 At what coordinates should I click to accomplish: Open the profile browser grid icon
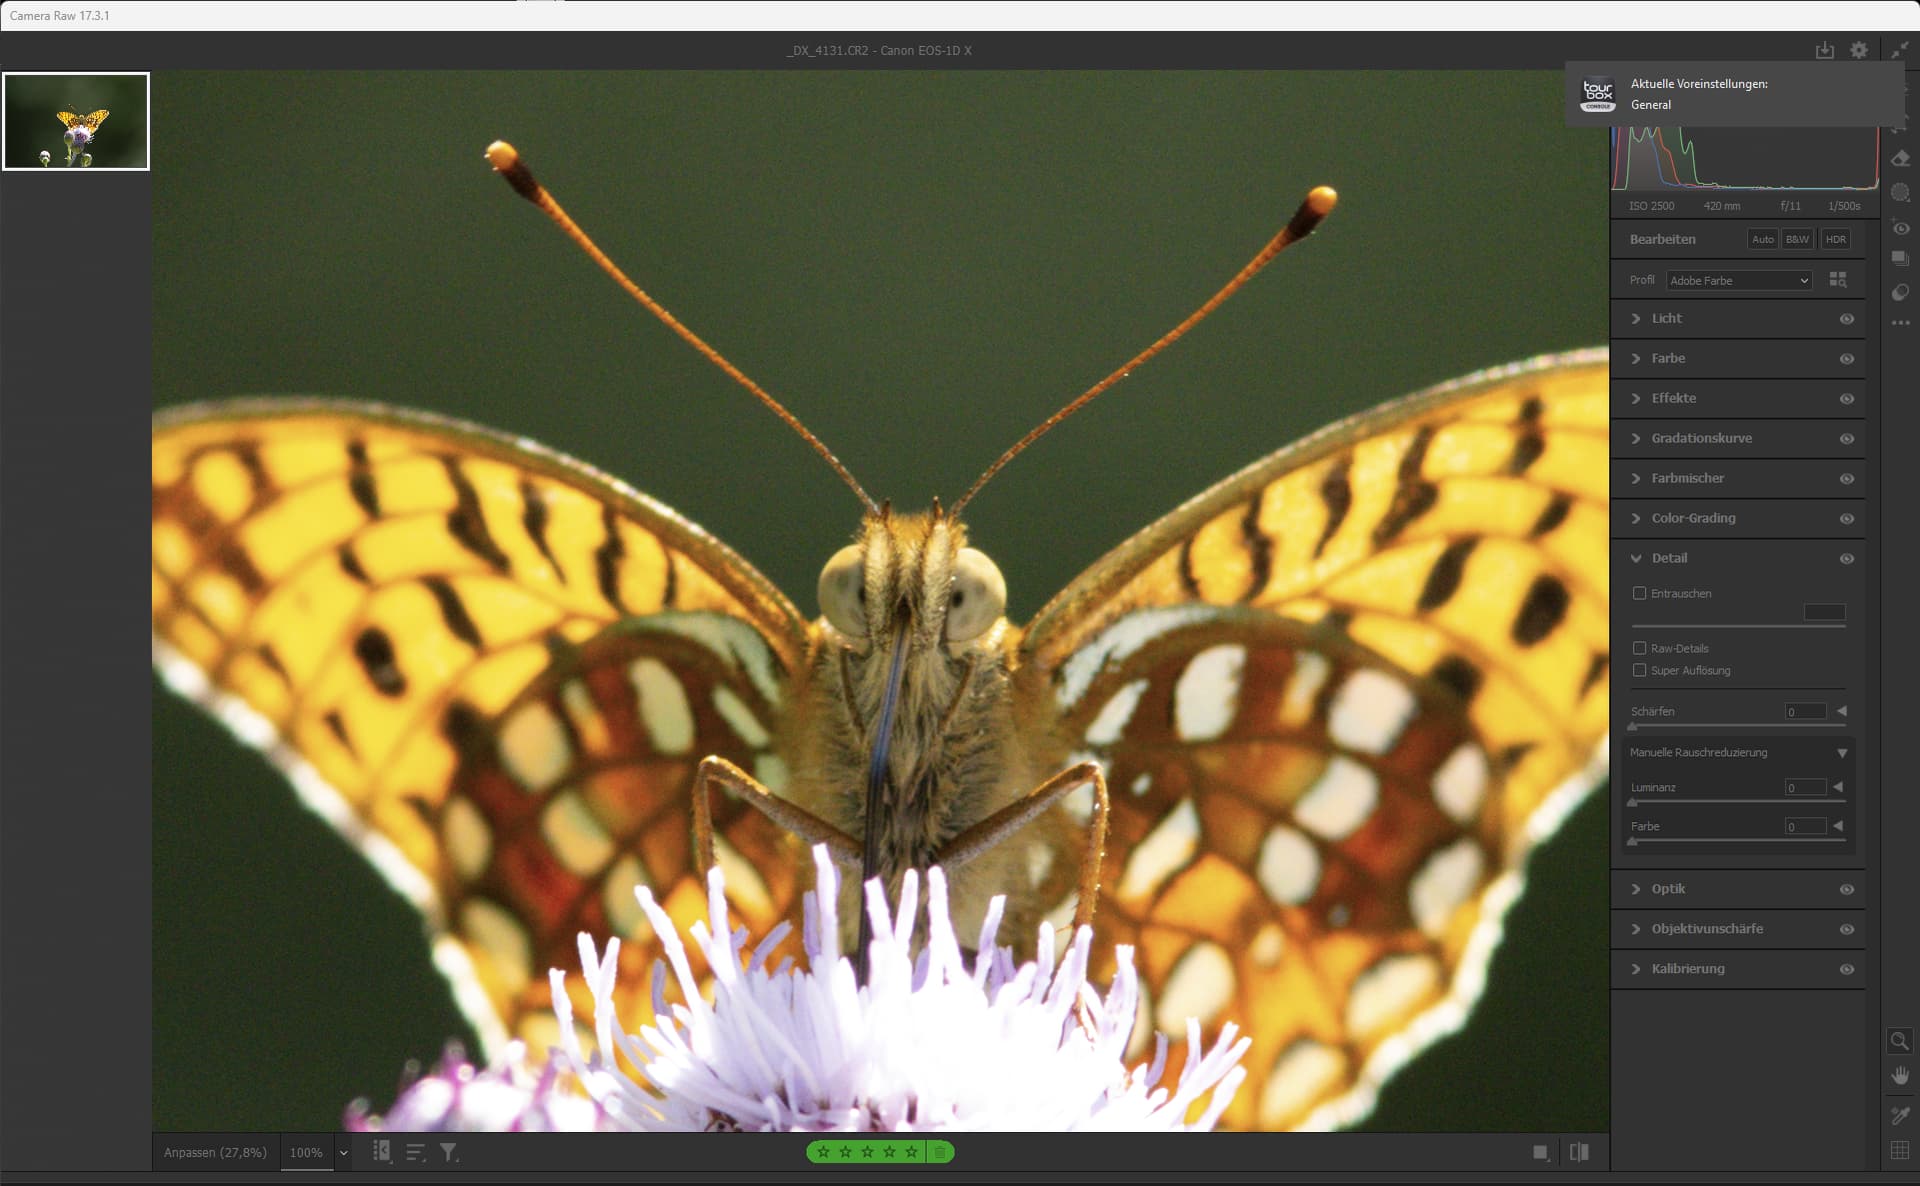coord(1837,280)
